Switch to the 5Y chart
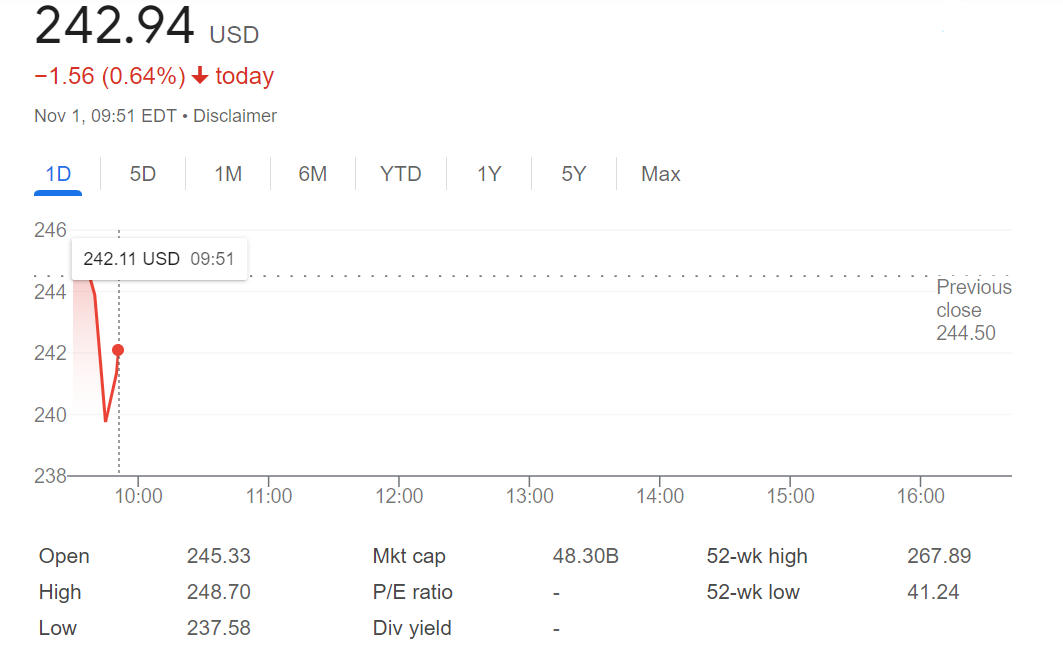 (573, 174)
